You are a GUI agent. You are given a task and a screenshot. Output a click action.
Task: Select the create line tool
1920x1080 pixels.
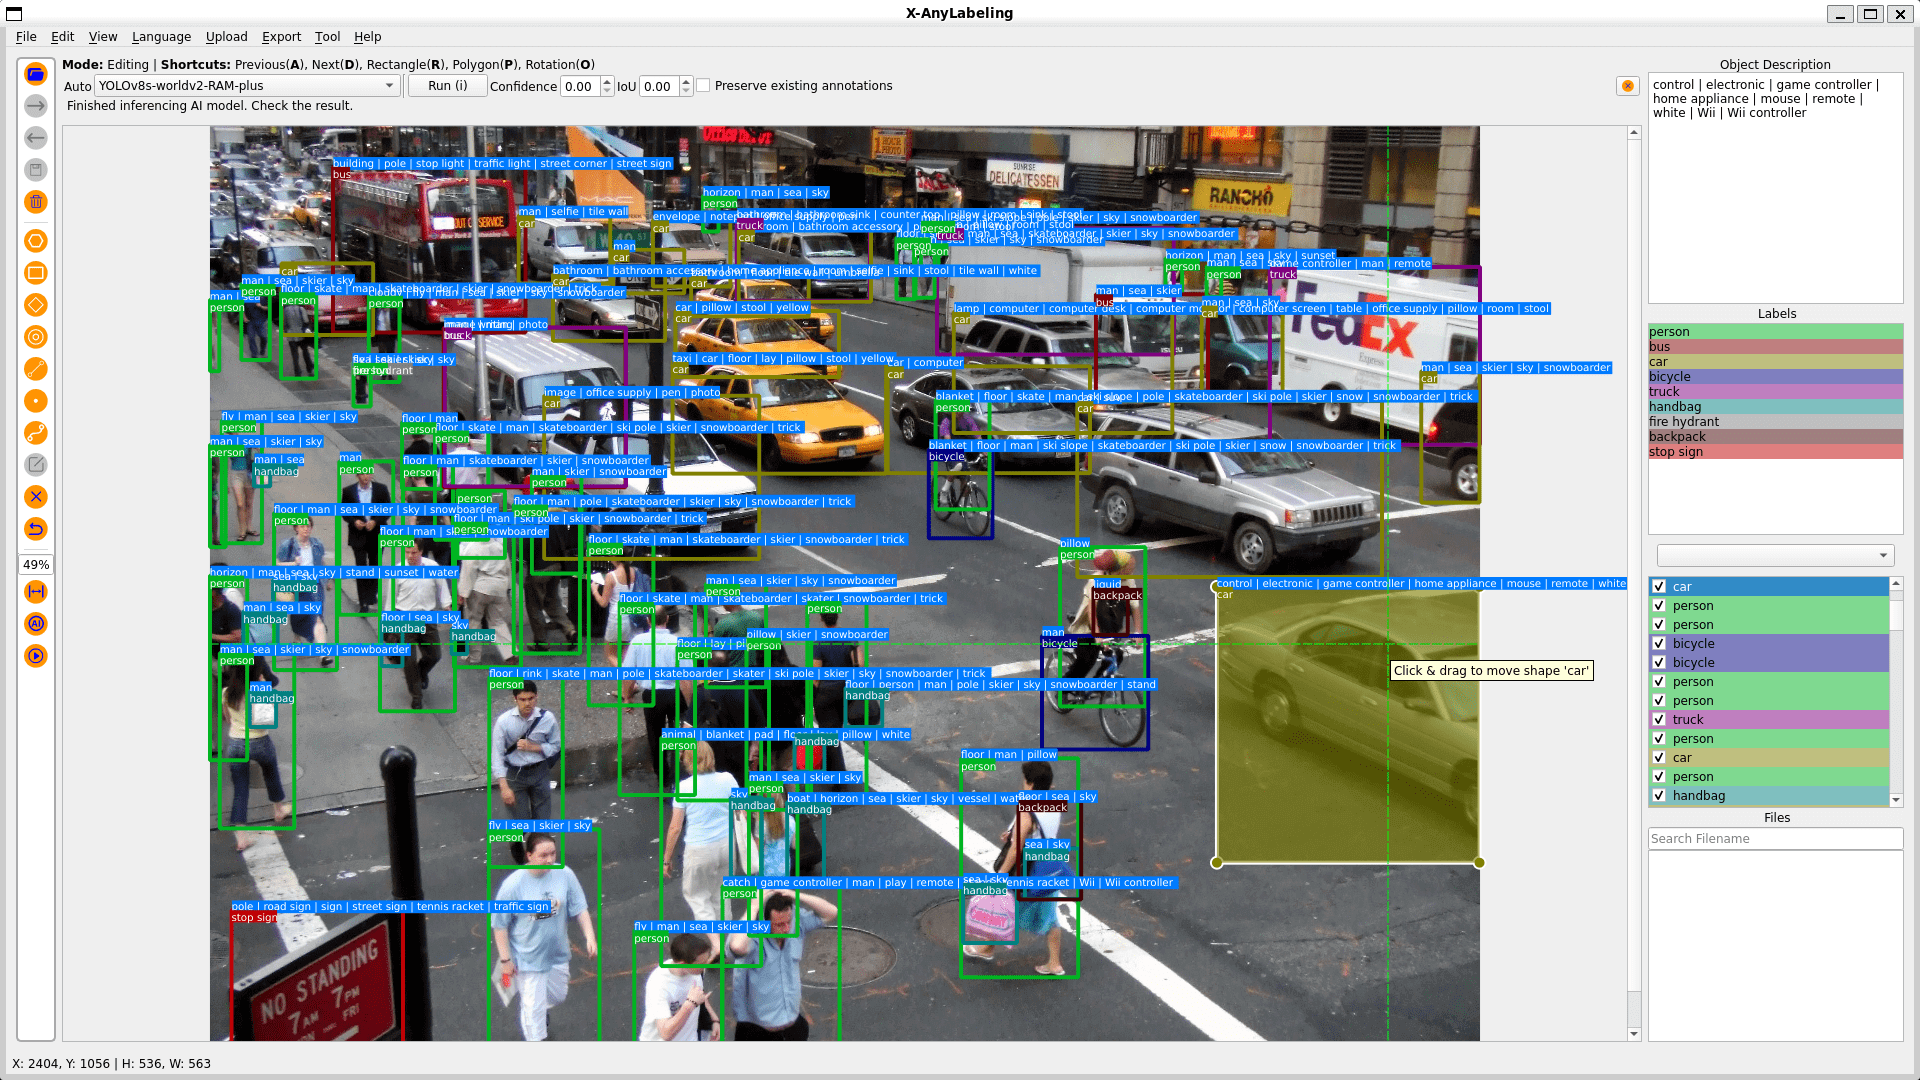(36, 369)
